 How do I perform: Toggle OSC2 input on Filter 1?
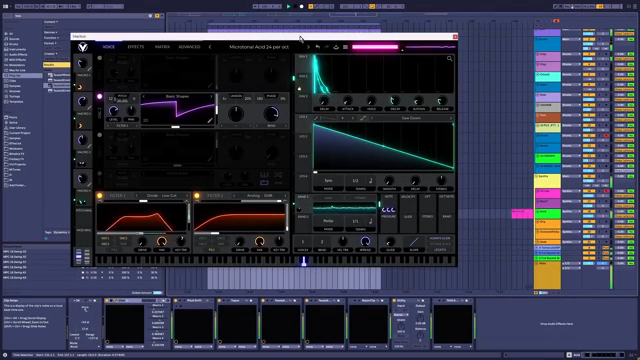123,238
